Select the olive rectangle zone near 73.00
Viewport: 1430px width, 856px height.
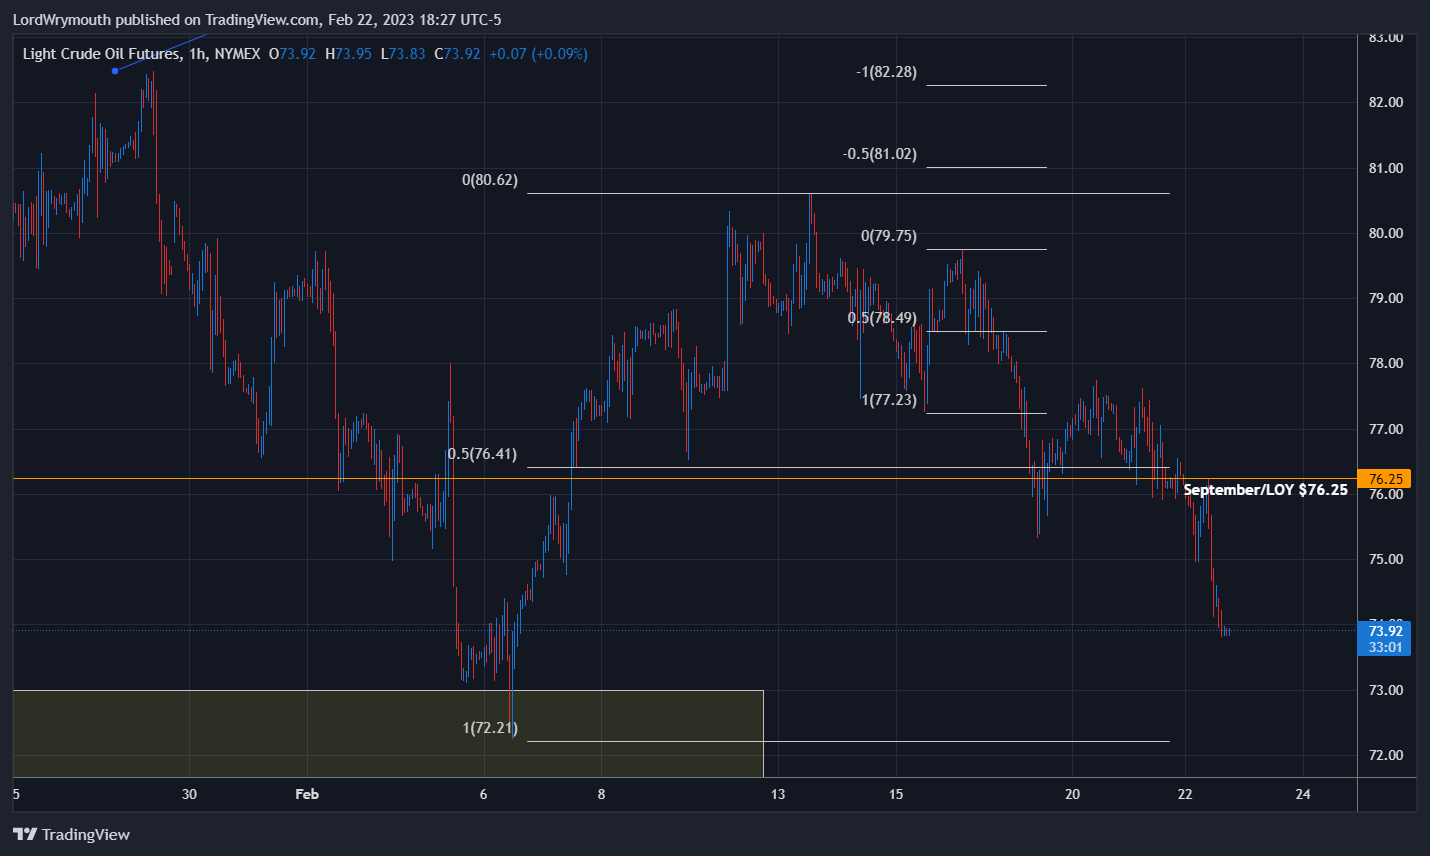[x=388, y=733]
